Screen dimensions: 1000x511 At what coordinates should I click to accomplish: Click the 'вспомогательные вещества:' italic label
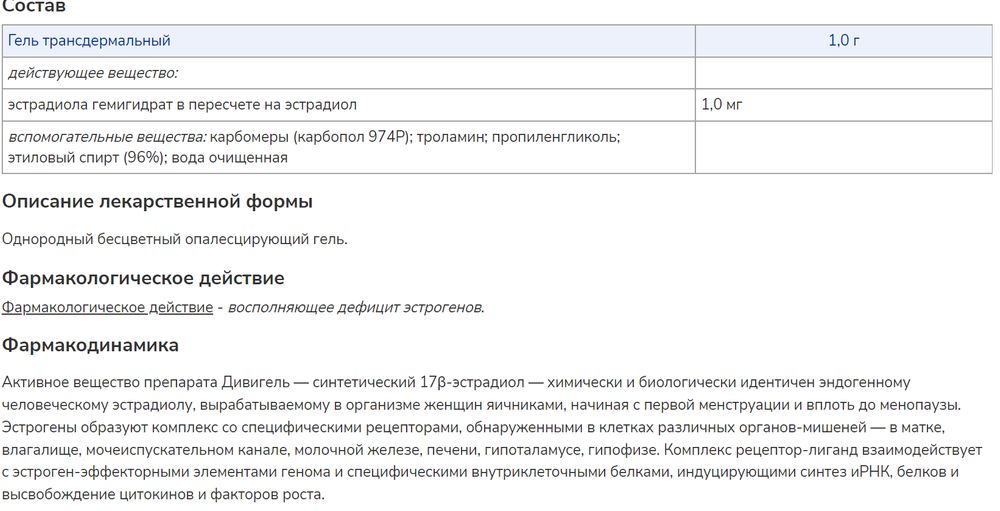click(x=107, y=137)
